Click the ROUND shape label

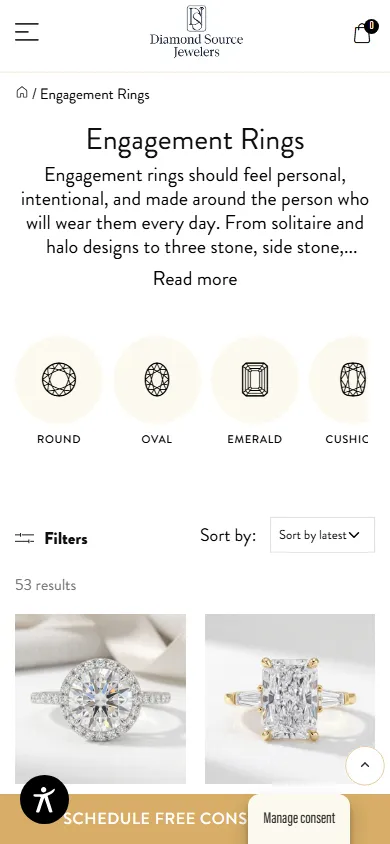pos(59,439)
